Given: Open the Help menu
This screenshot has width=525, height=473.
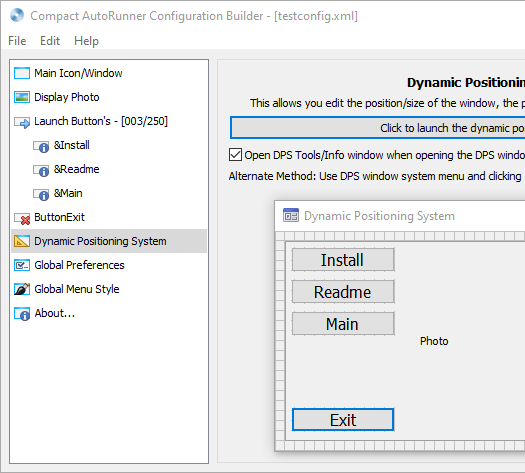Looking at the screenshot, I should (x=86, y=41).
